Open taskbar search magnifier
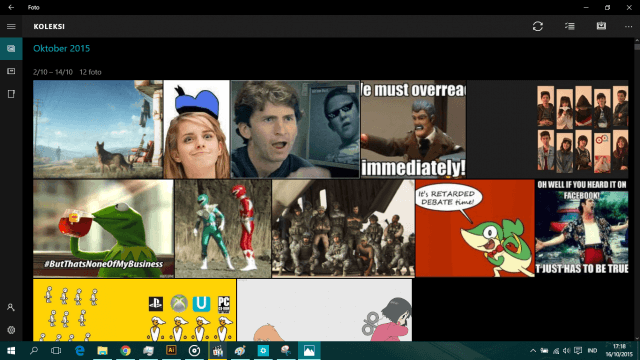 (34, 351)
